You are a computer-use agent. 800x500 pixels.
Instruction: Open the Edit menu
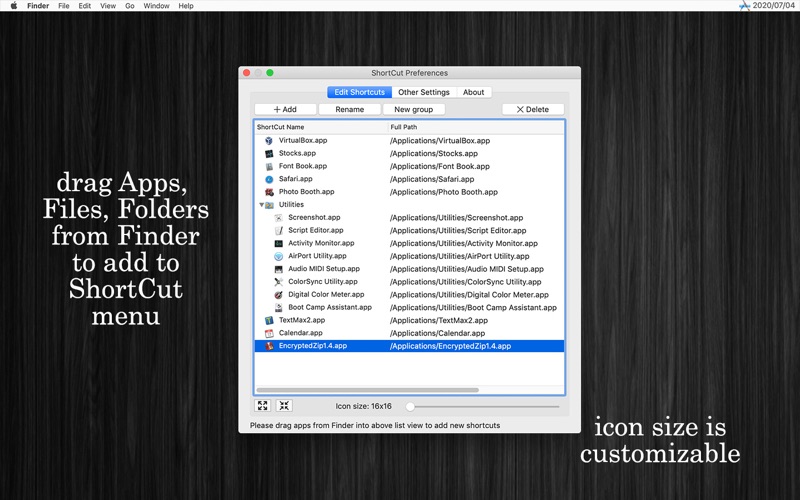[85, 6]
